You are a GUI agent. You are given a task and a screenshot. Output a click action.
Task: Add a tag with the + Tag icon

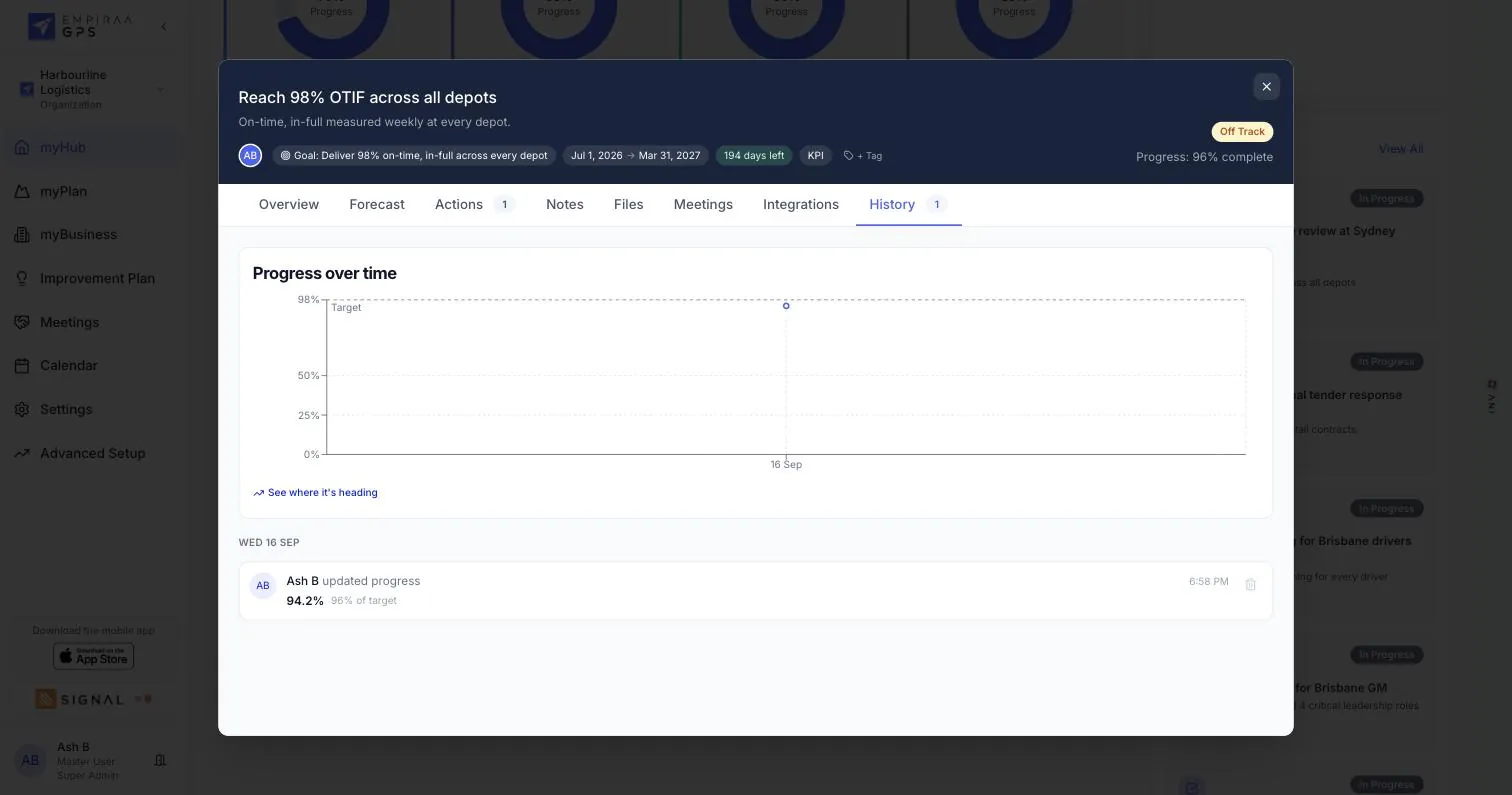click(x=862, y=156)
